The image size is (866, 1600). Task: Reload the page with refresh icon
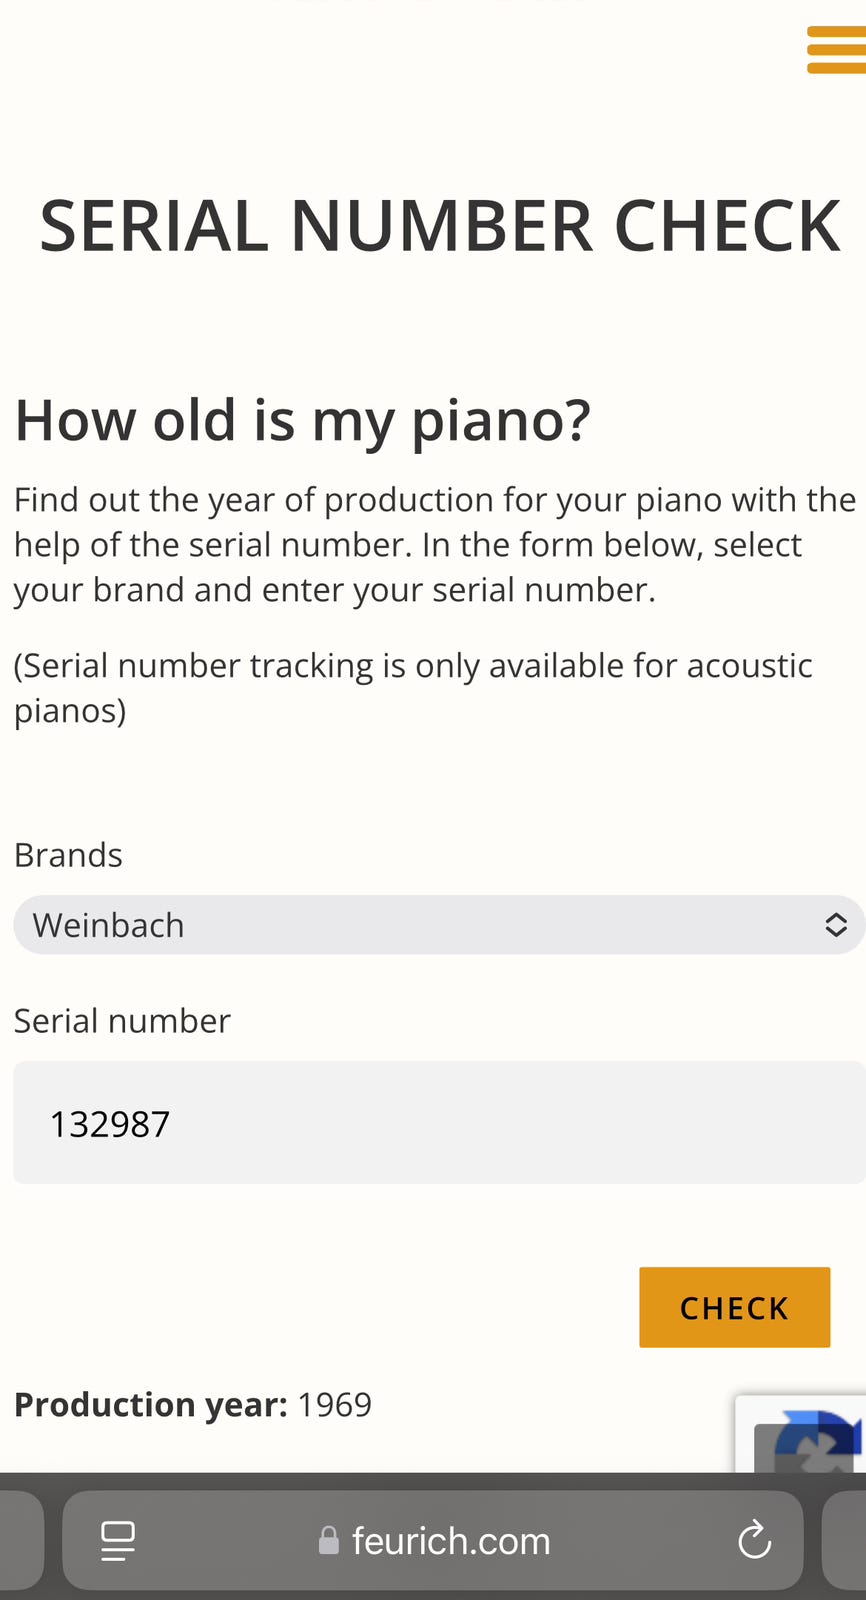point(754,1540)
